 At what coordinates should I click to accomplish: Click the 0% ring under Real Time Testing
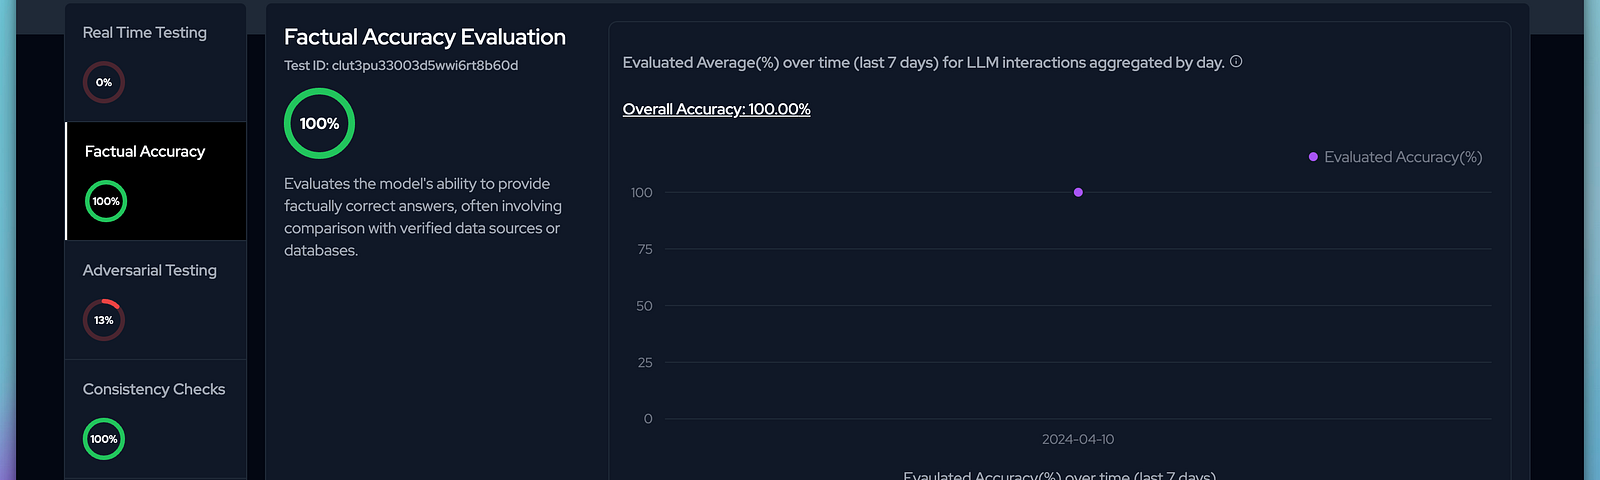coord(104,82)
